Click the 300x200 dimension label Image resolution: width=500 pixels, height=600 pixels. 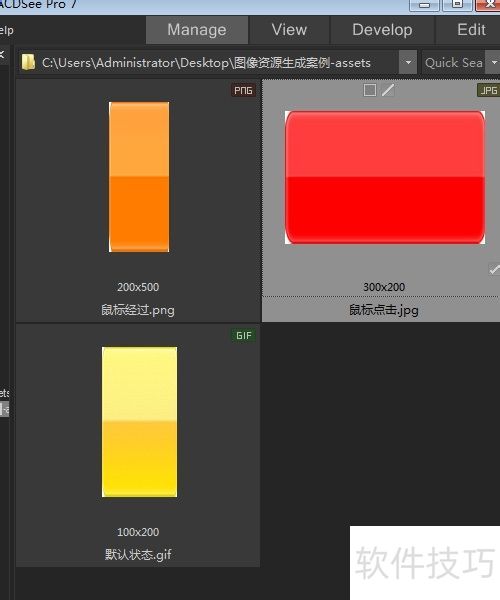point(384,287)
